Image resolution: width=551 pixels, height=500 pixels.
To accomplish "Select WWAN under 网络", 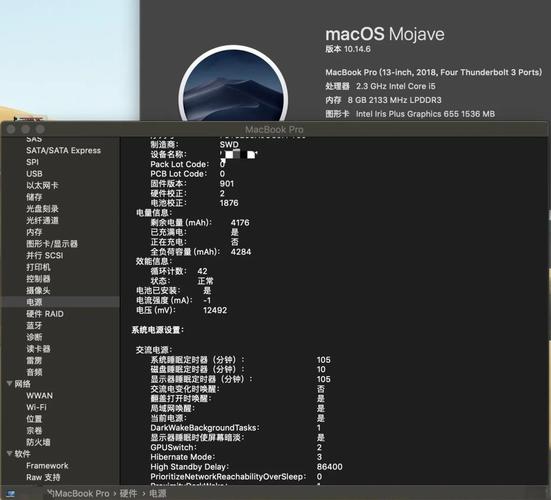I will click(x=39, y=395).
